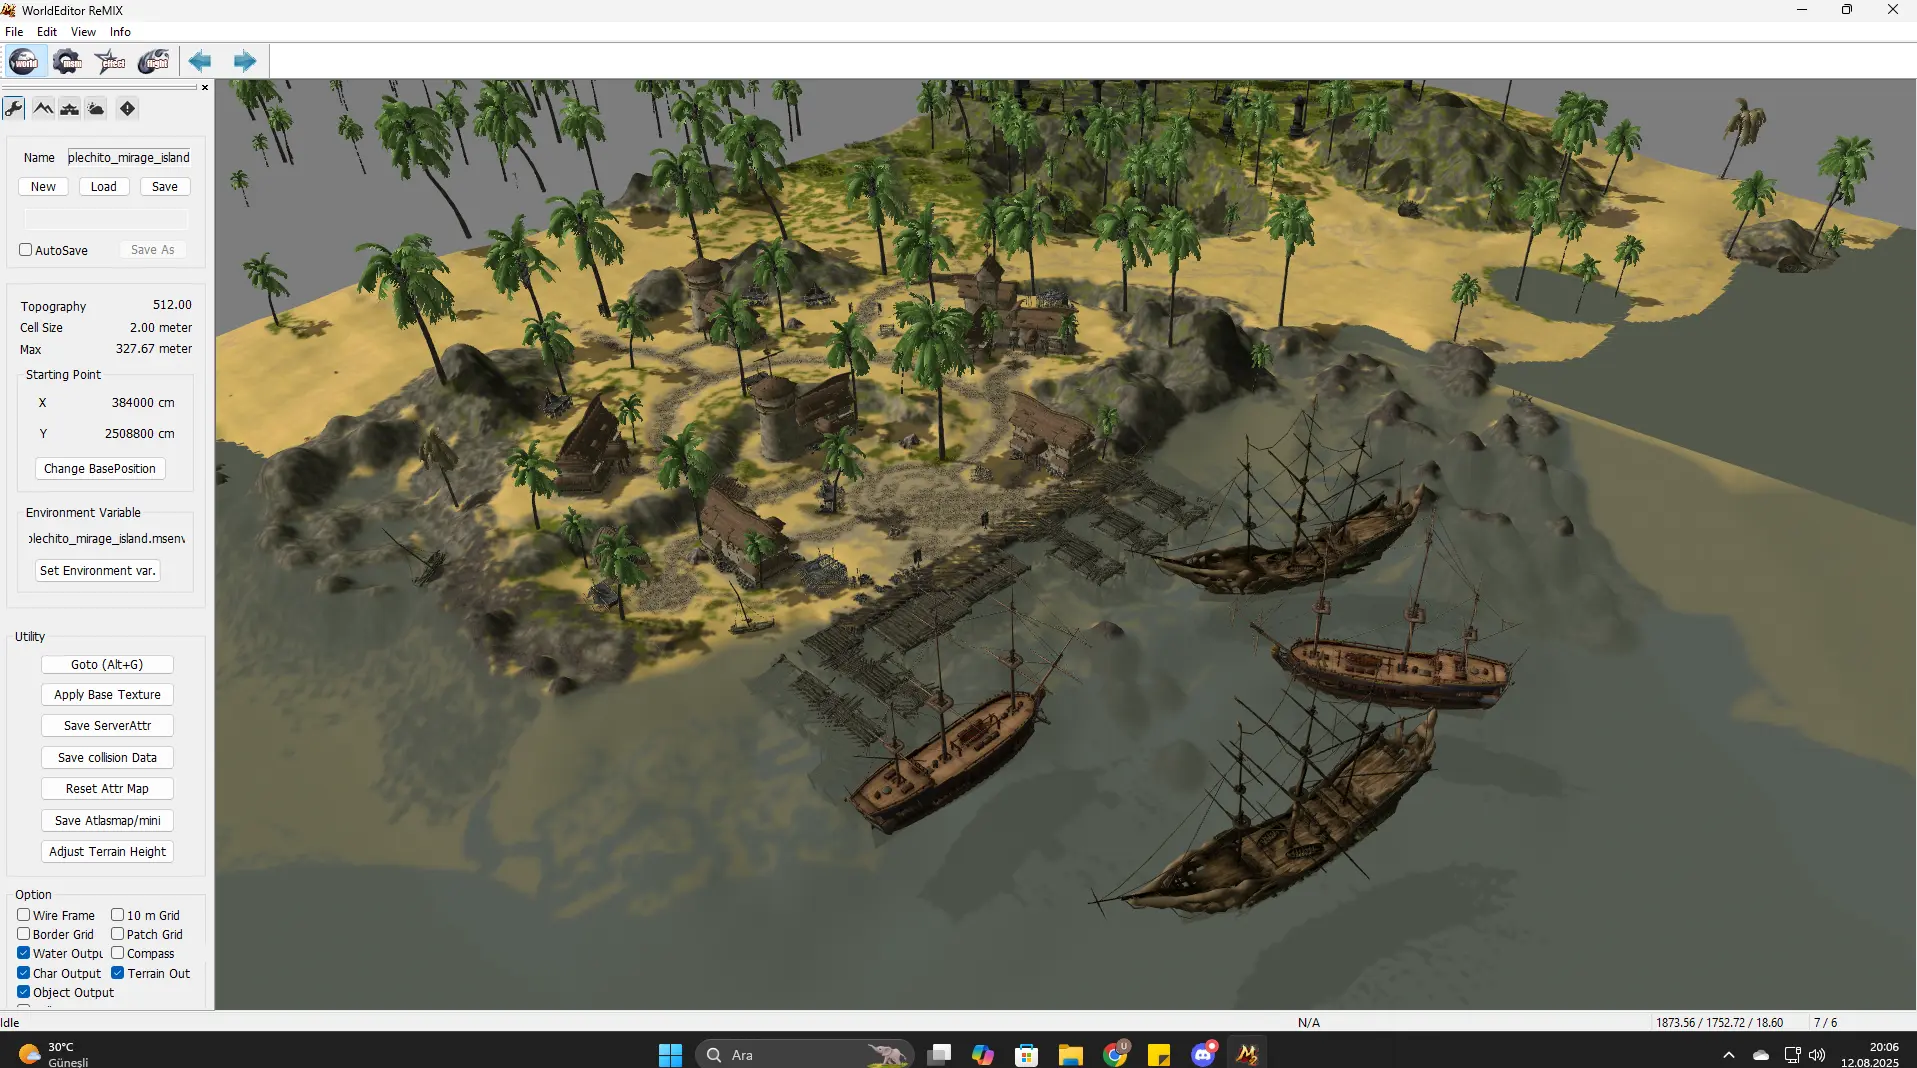The width and height of the screenshot is (1917, 1068).
Task: Click the Cell Size value 2.00 meter
Action: (160, 328)
